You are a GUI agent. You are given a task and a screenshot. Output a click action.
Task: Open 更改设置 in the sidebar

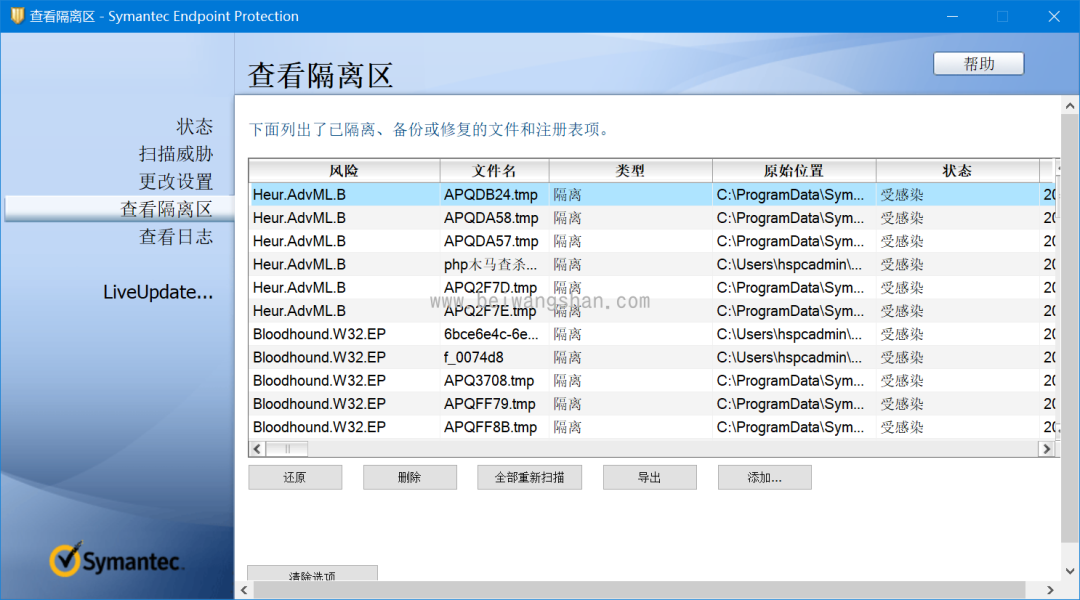click(176, 182)
